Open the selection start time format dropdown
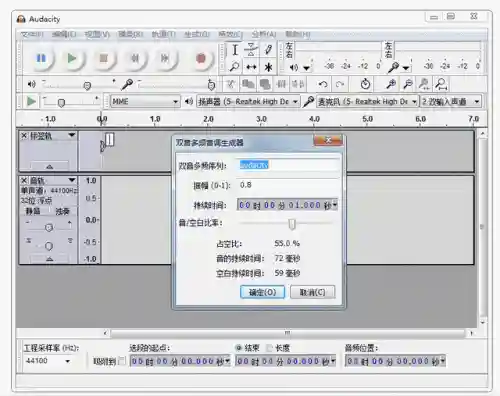 (227, 361)
